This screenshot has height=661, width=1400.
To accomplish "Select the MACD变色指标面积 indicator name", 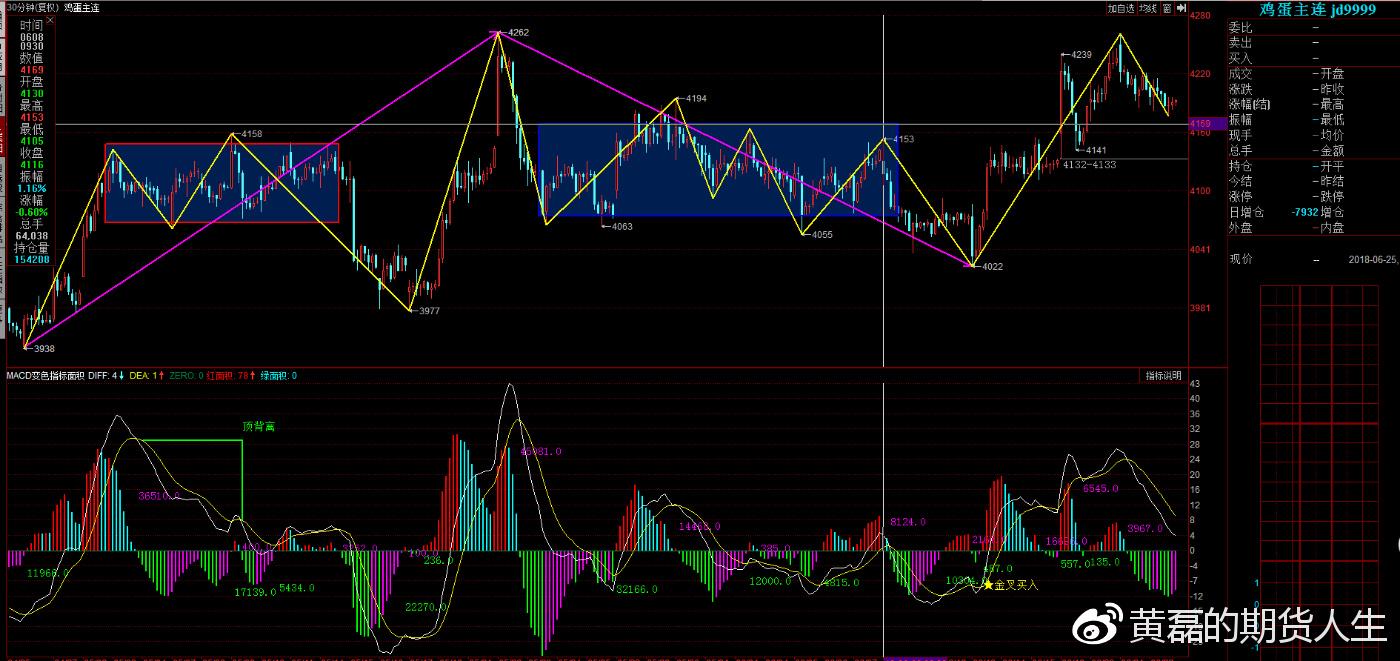I will click(x=44, y=376).
